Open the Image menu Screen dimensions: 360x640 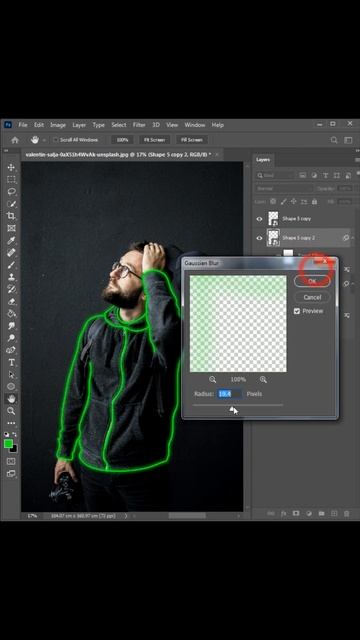pyautogui.click(x=58, y=125)
